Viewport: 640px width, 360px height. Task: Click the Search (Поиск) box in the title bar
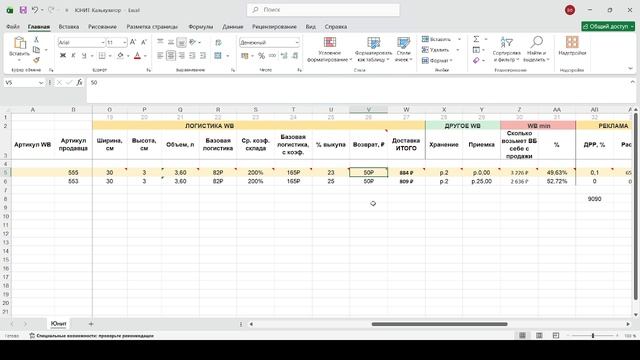click(x=323, y=10)
